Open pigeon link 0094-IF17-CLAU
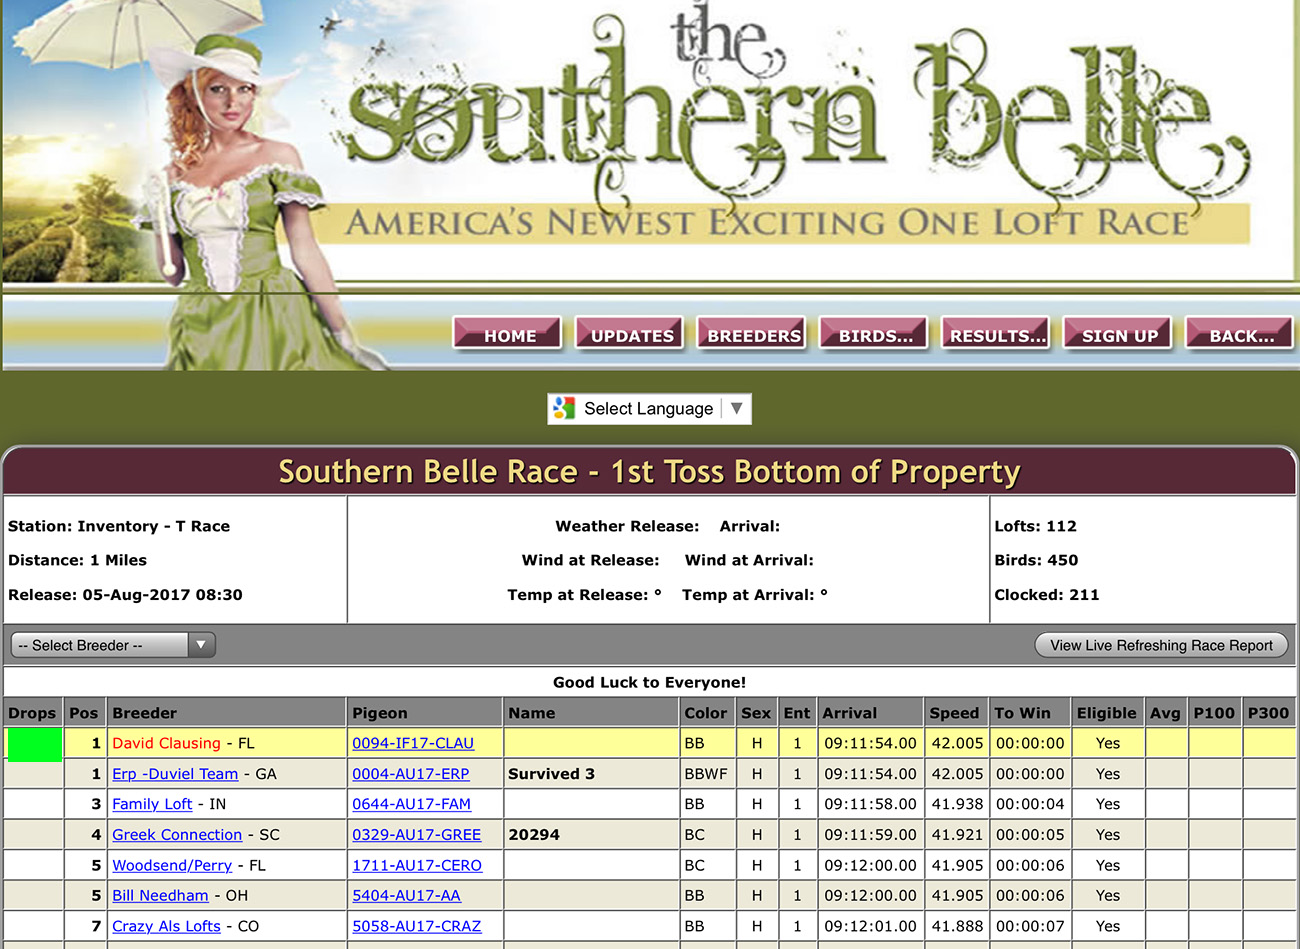This screenshot has width=1300, height=949. [x=413, y=743]
